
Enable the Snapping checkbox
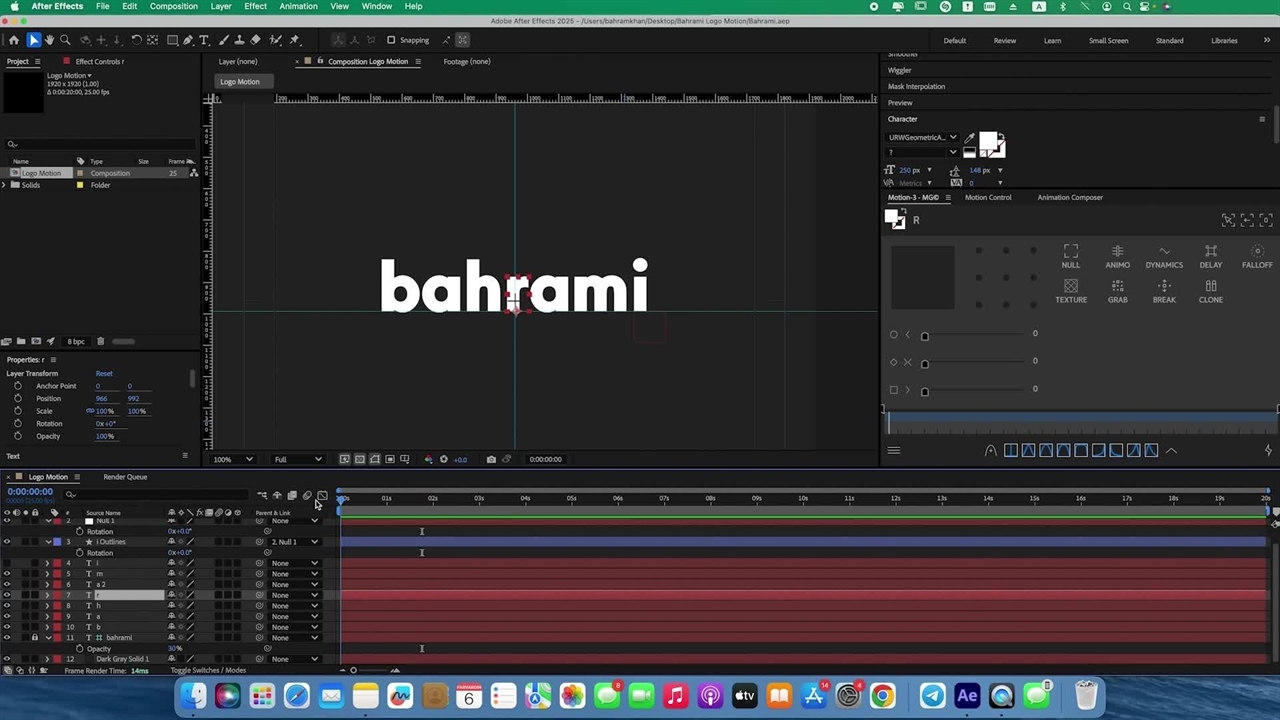tap(391, 40)
